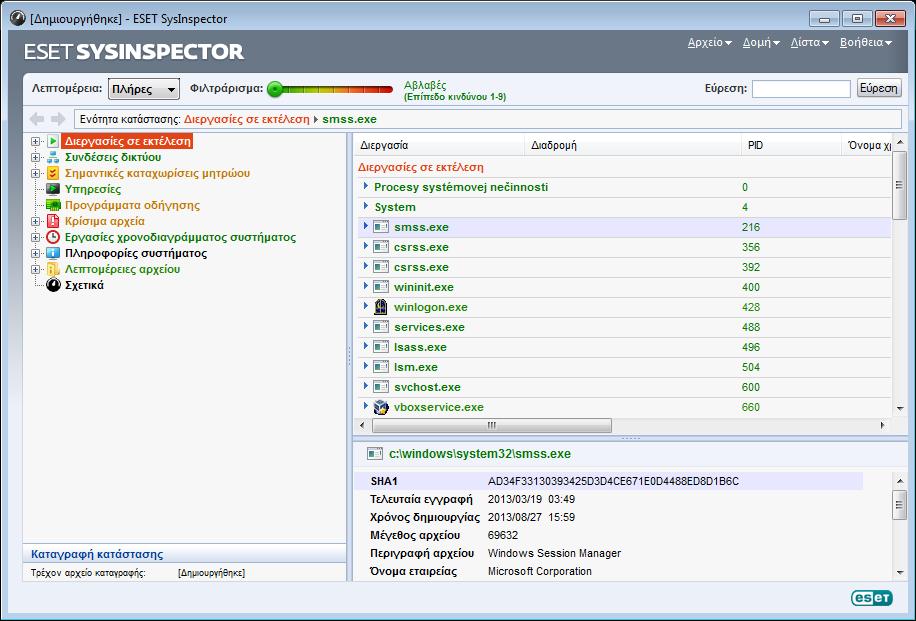The image size is (916, 621).
Task: Click the Διεργασίες σε εκτέλεση tree icon
Action: 53,141
